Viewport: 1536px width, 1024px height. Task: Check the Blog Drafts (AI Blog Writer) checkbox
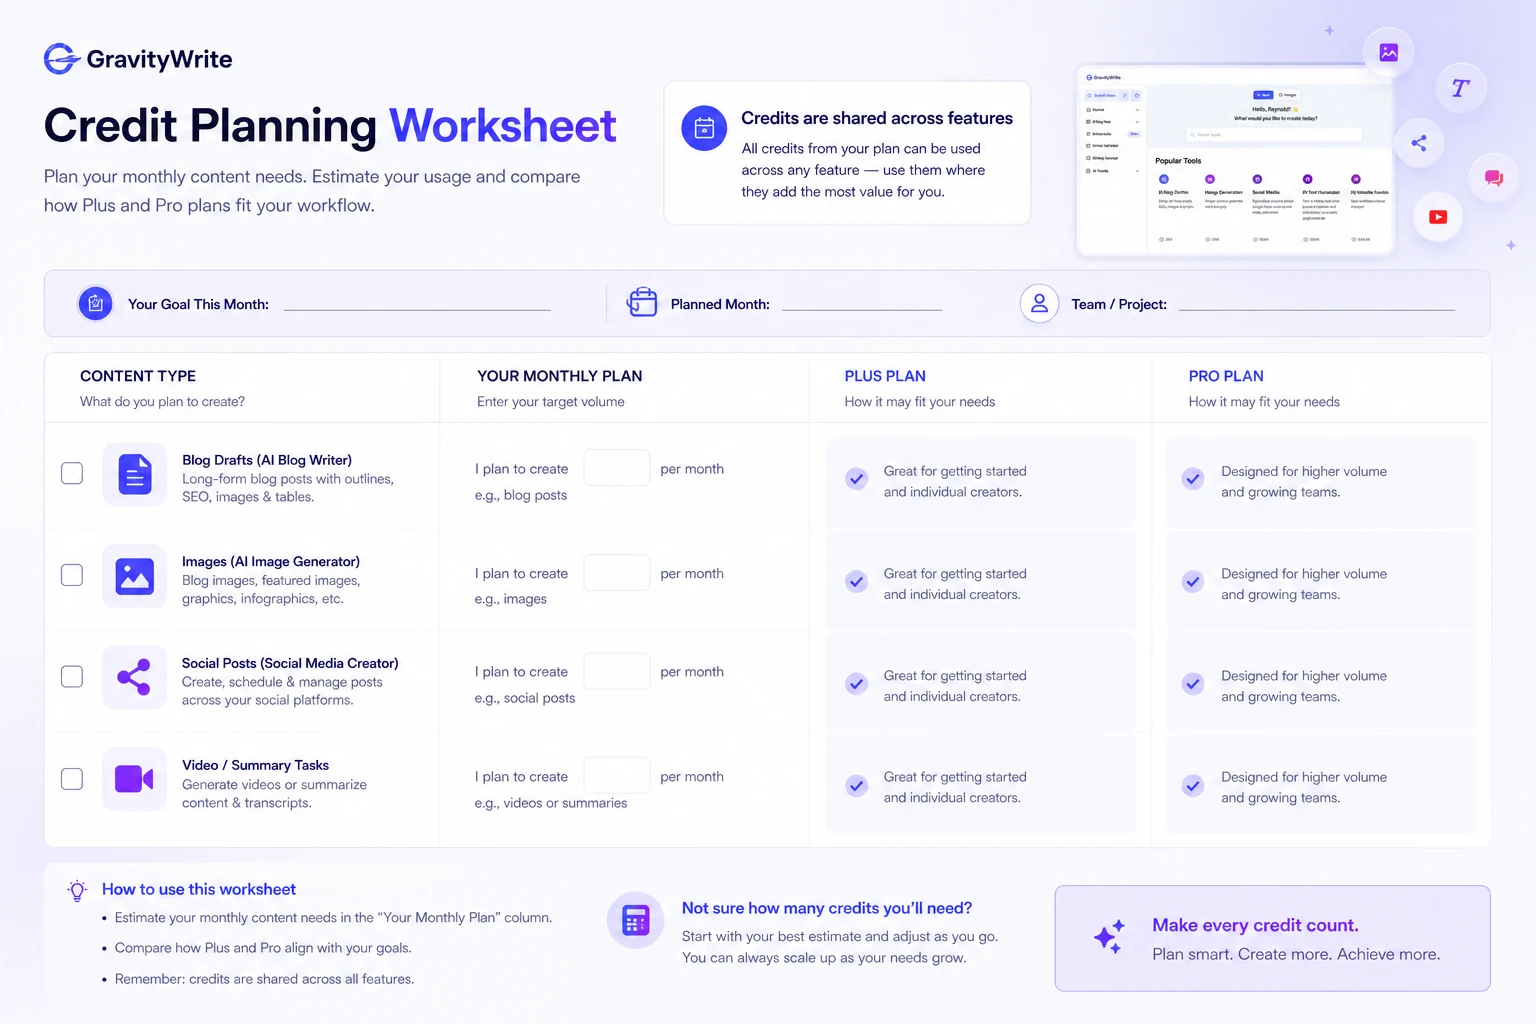pos(72,473)
